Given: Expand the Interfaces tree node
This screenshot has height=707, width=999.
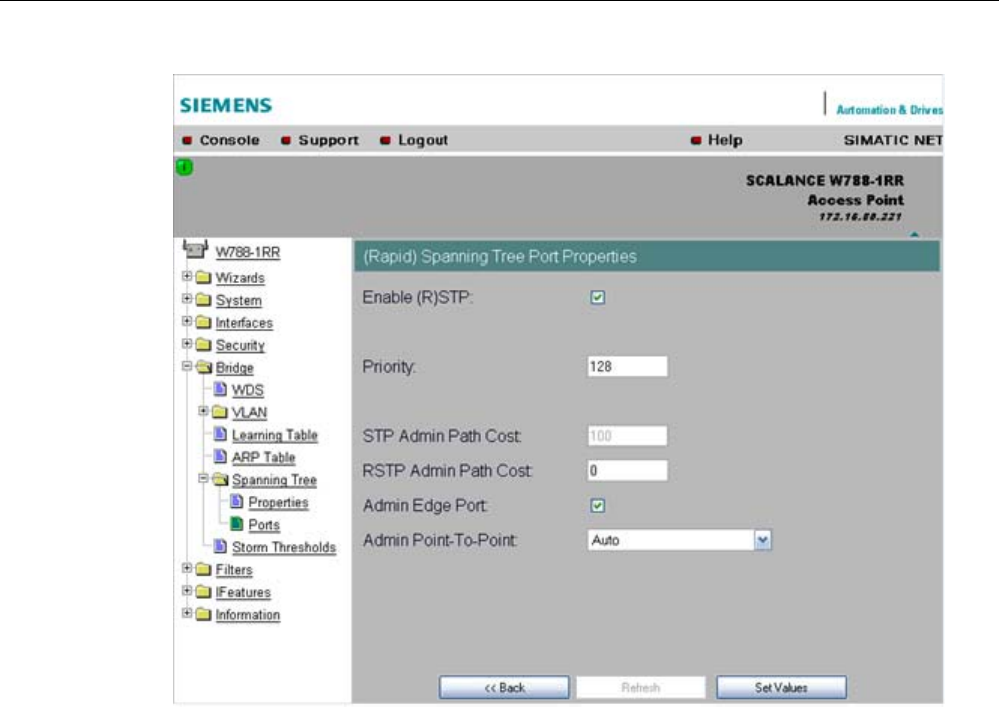Looking at the screenshot, I should [x=187, y=321].
